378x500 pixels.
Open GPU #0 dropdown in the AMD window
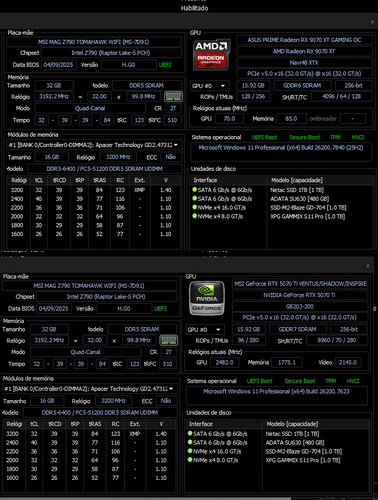click(x=210, y=86)
